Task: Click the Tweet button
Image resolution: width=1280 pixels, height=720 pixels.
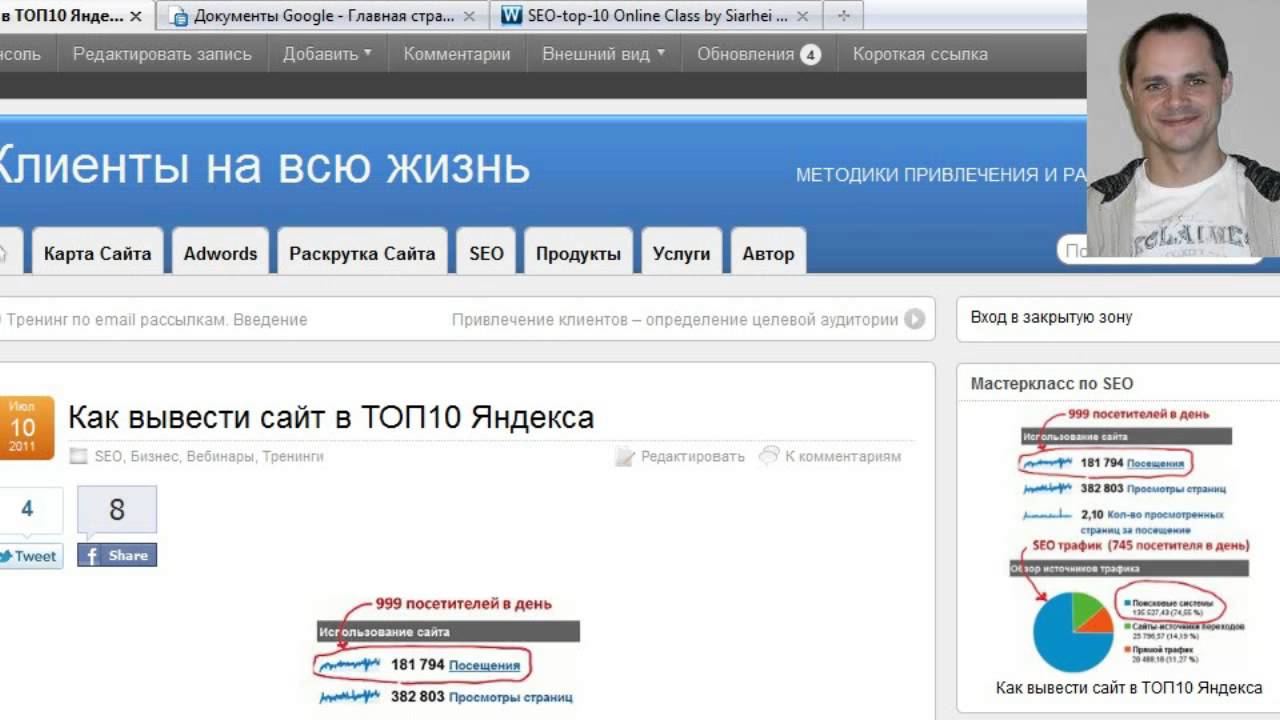Action: click(29, 556)
